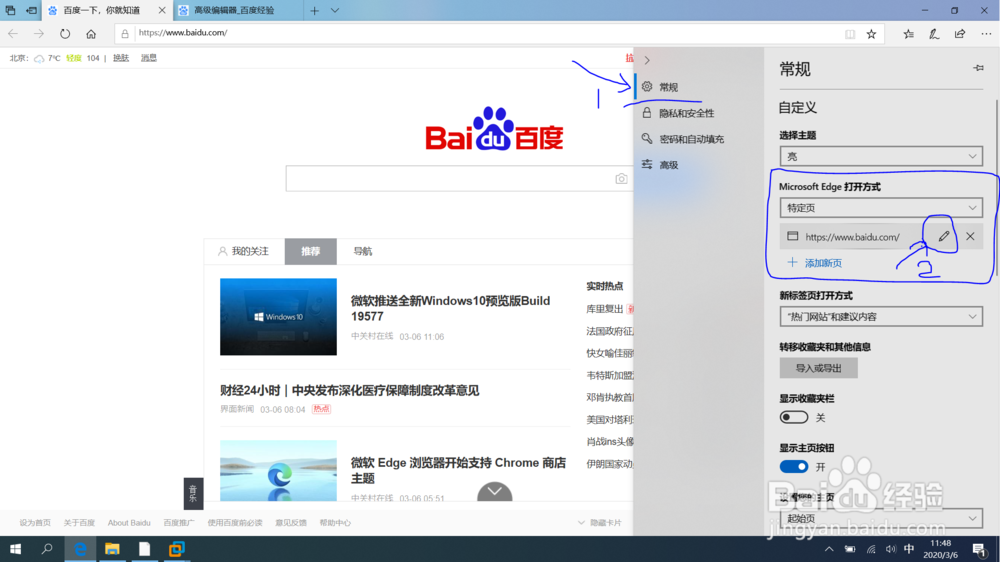Select 高级 settings category
The height and width of the screenshot is (562, 1000).
[x=698, y=165]
